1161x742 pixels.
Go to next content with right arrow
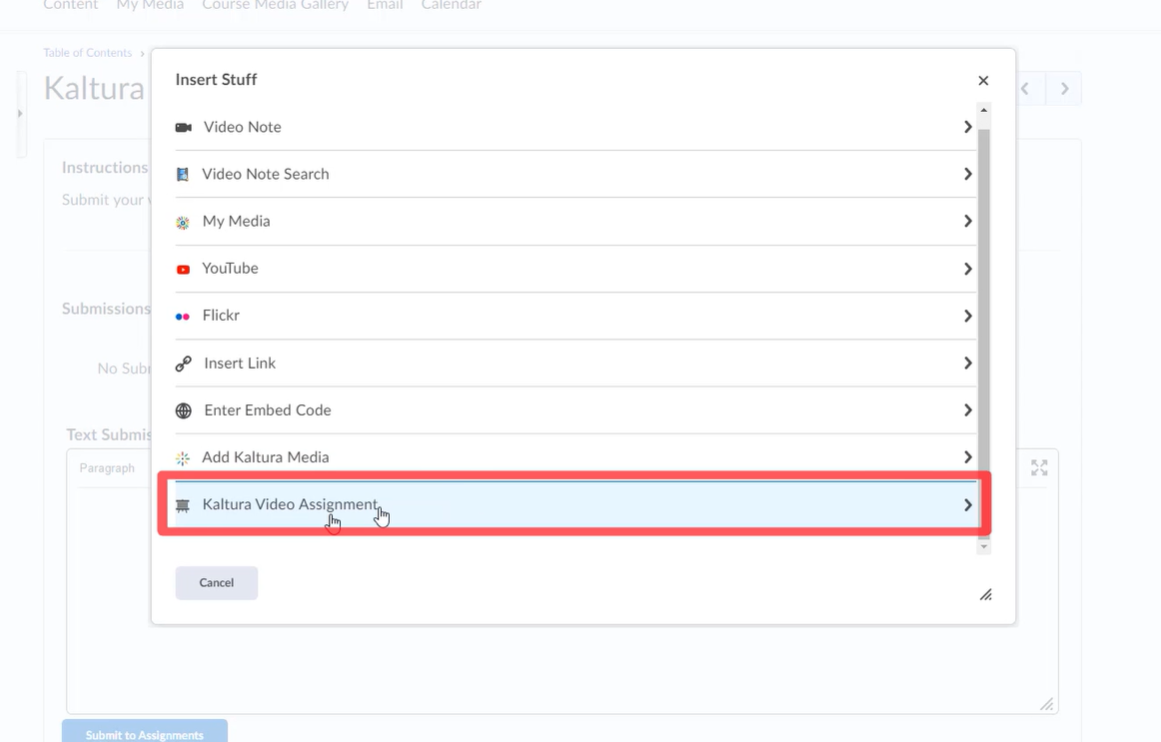1065,89
